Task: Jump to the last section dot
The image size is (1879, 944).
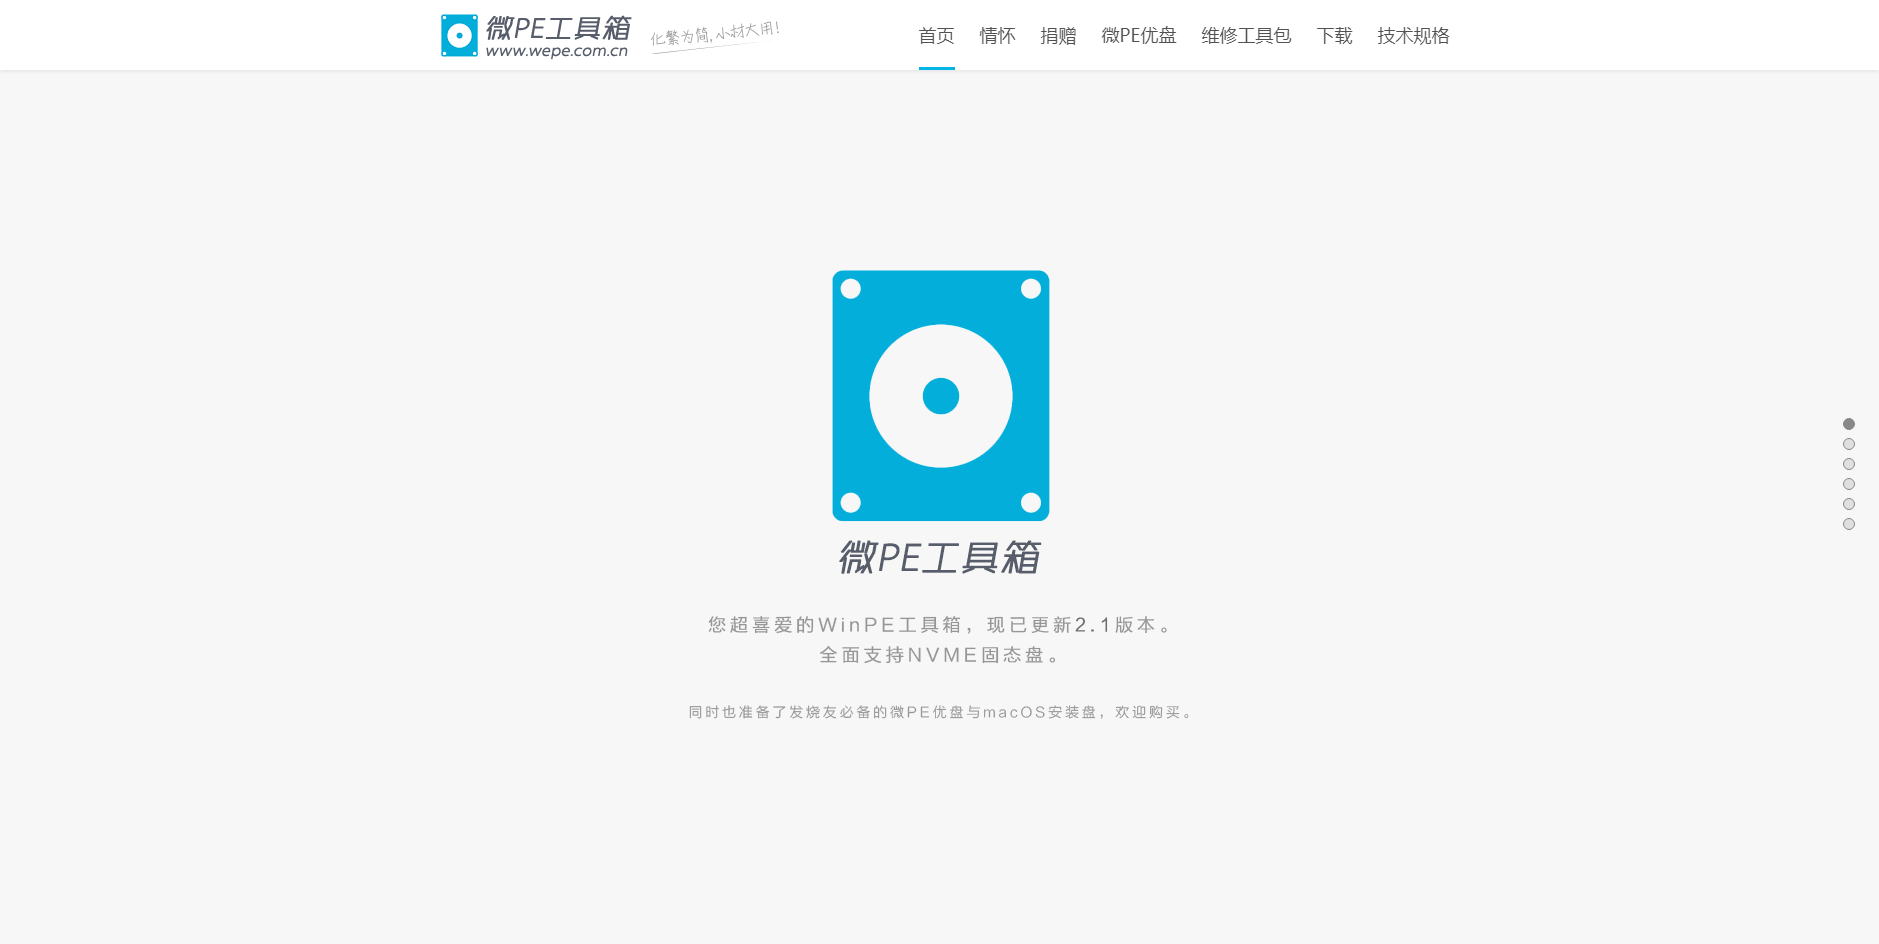Action: tap(1849, 524)
